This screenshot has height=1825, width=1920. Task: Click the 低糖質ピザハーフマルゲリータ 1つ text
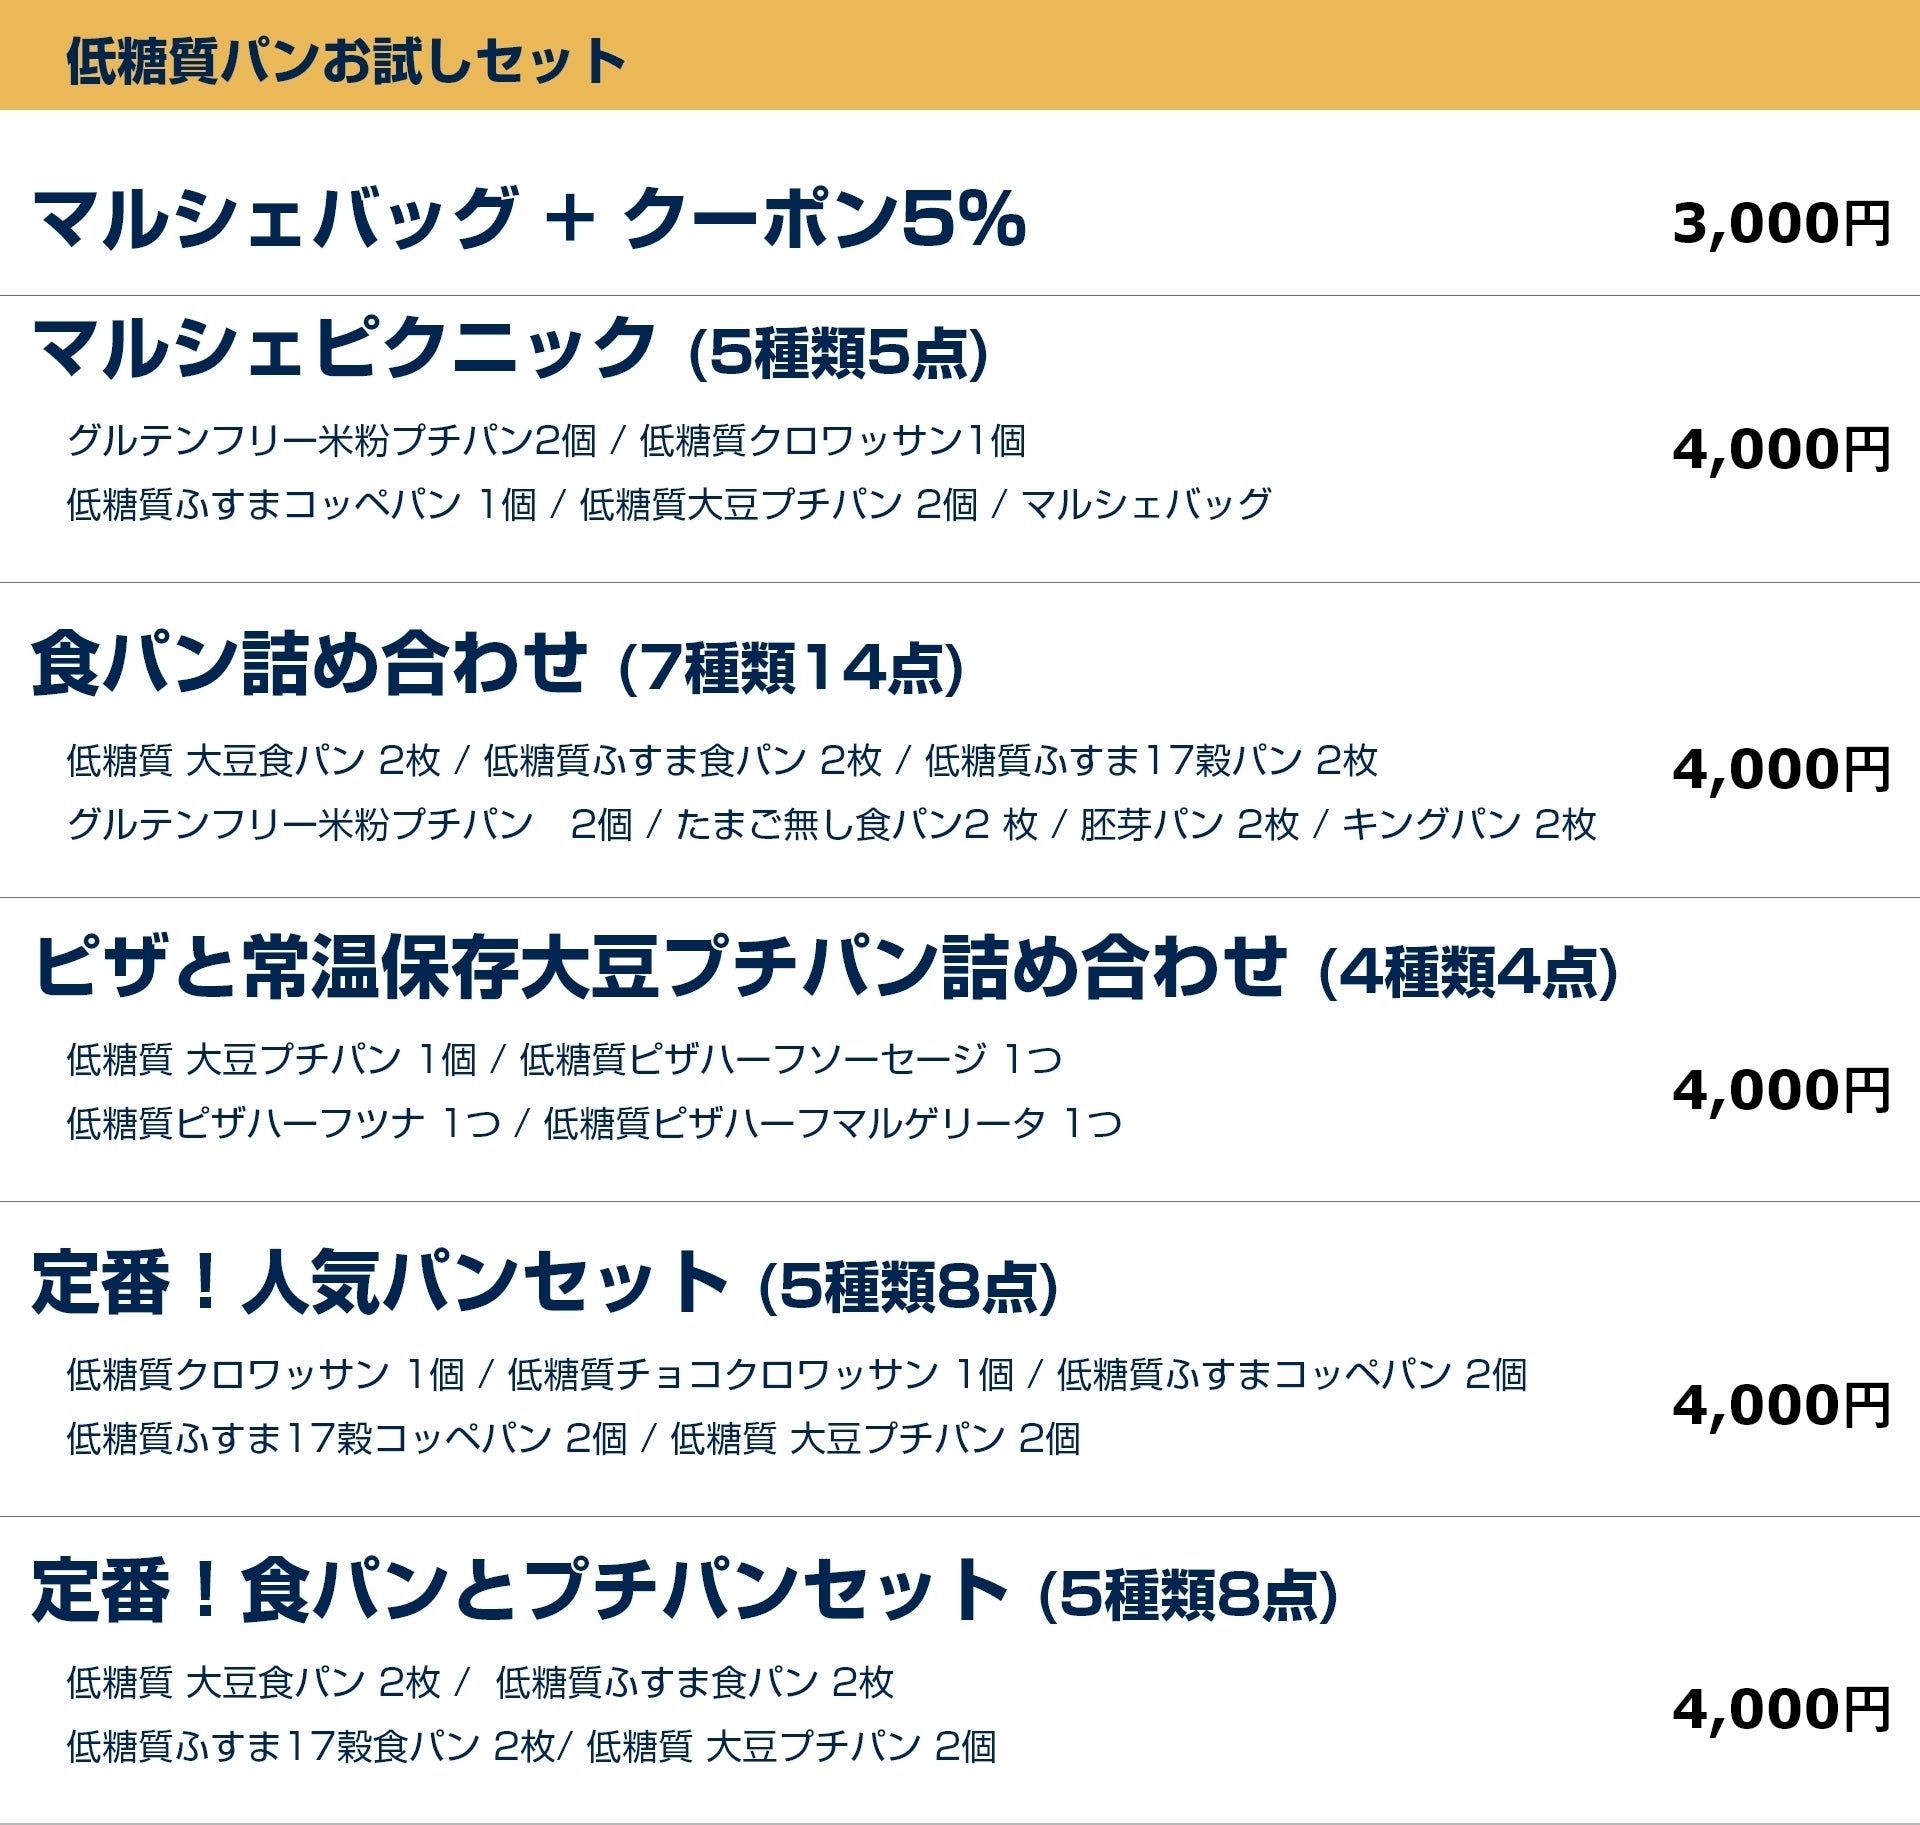[x=832, y=1123]
